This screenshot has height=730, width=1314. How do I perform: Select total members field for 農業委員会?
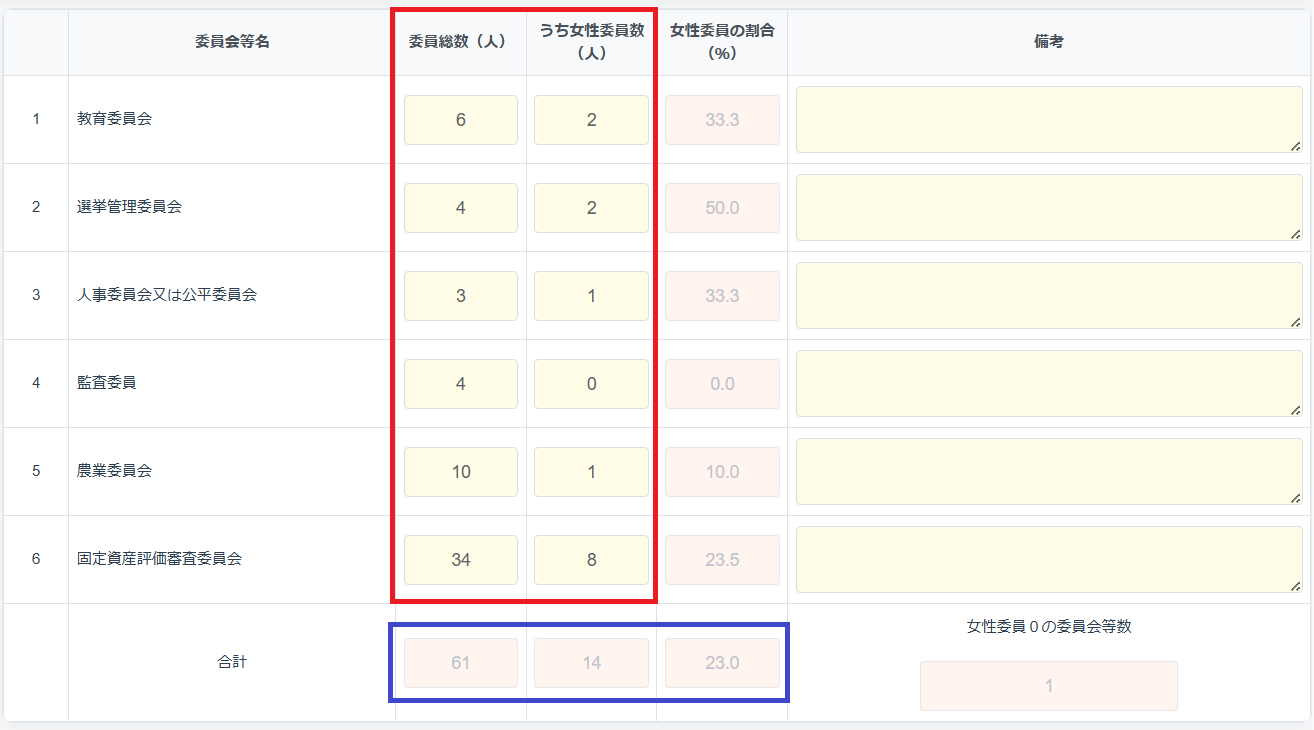[x=461, y=472]
